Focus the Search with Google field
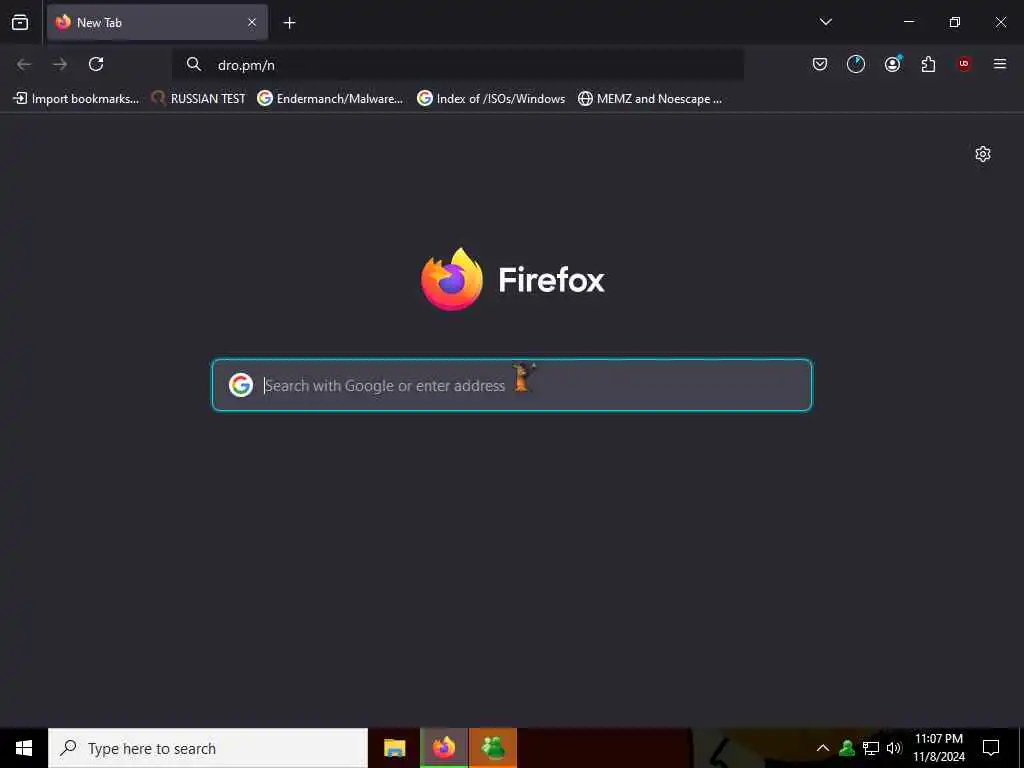Image resolution: width=1024 pixels, height=768 pixels. [x=512, y=385]
